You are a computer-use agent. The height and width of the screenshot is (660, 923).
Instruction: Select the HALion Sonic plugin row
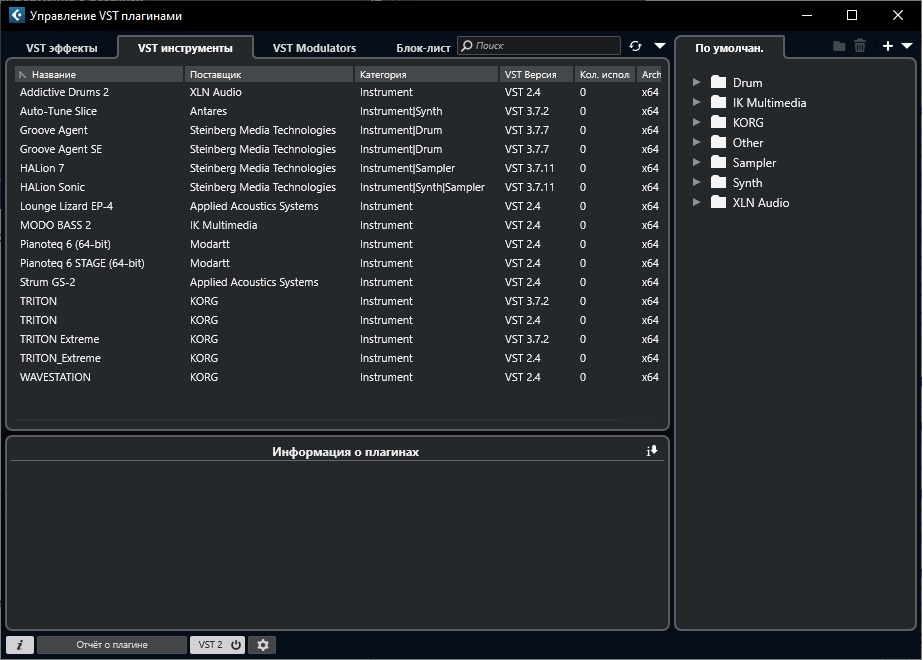52,187
